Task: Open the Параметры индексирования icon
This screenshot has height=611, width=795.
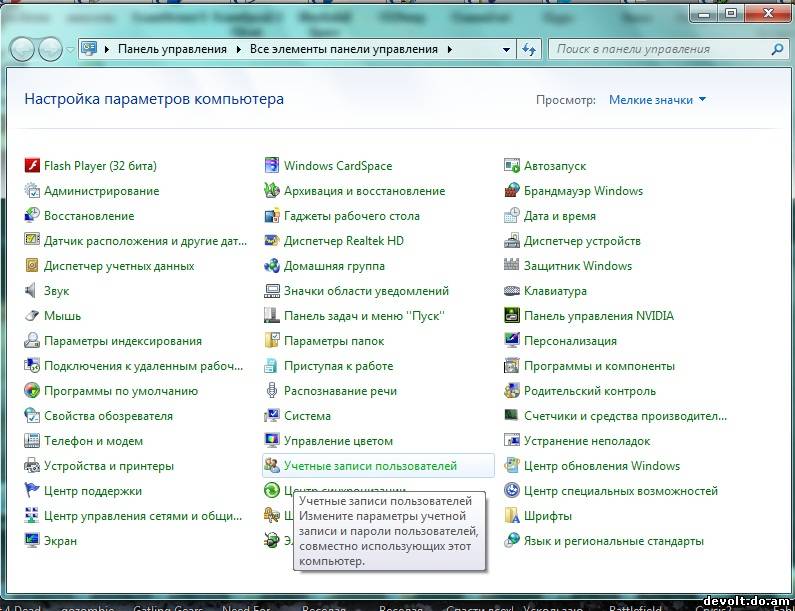Action: click(x=32, y=341)
